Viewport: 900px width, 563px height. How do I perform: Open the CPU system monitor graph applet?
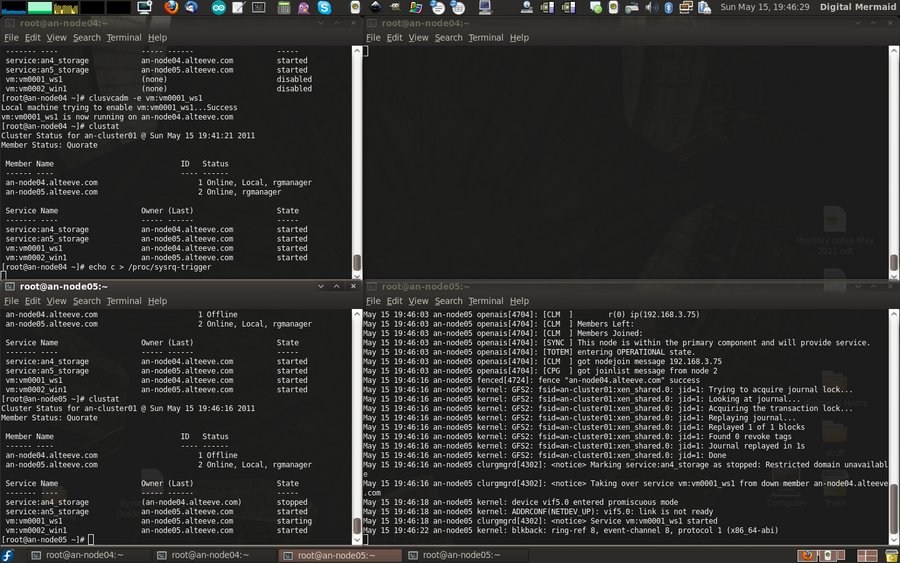coord(13,7)
